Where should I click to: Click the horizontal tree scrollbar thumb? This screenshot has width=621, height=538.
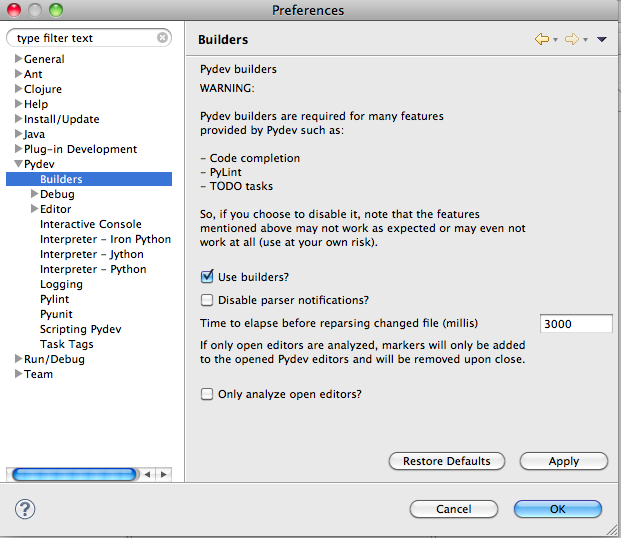click(x=74, y=474)
